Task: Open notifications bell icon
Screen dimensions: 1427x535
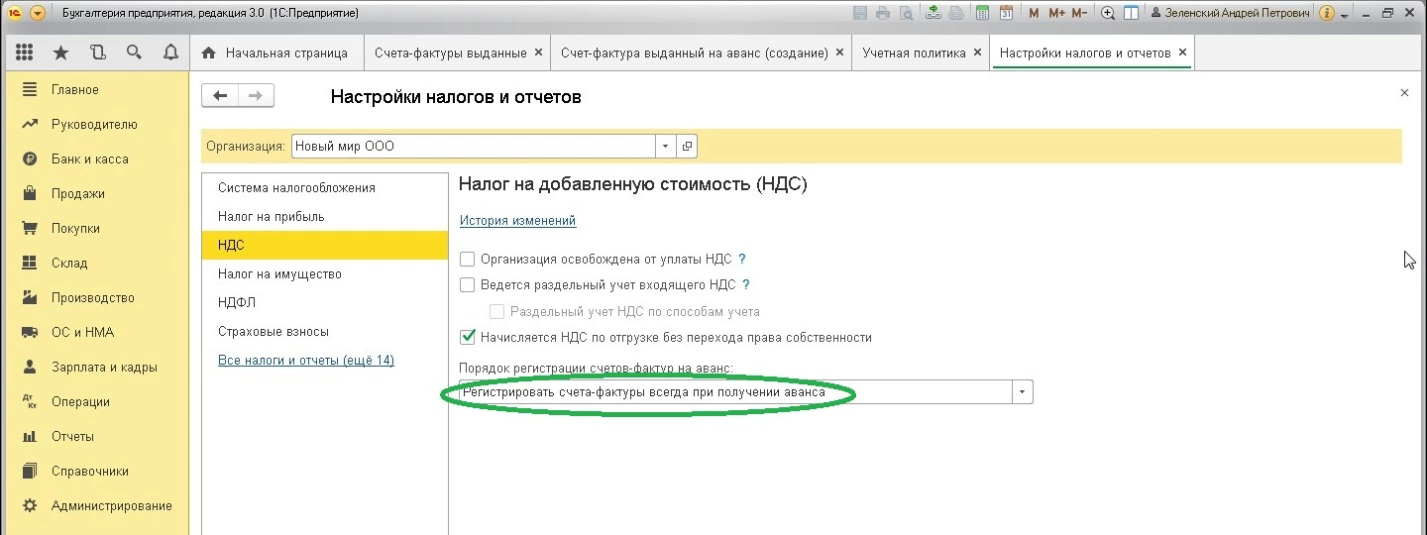Action: [x=170, y=52]
